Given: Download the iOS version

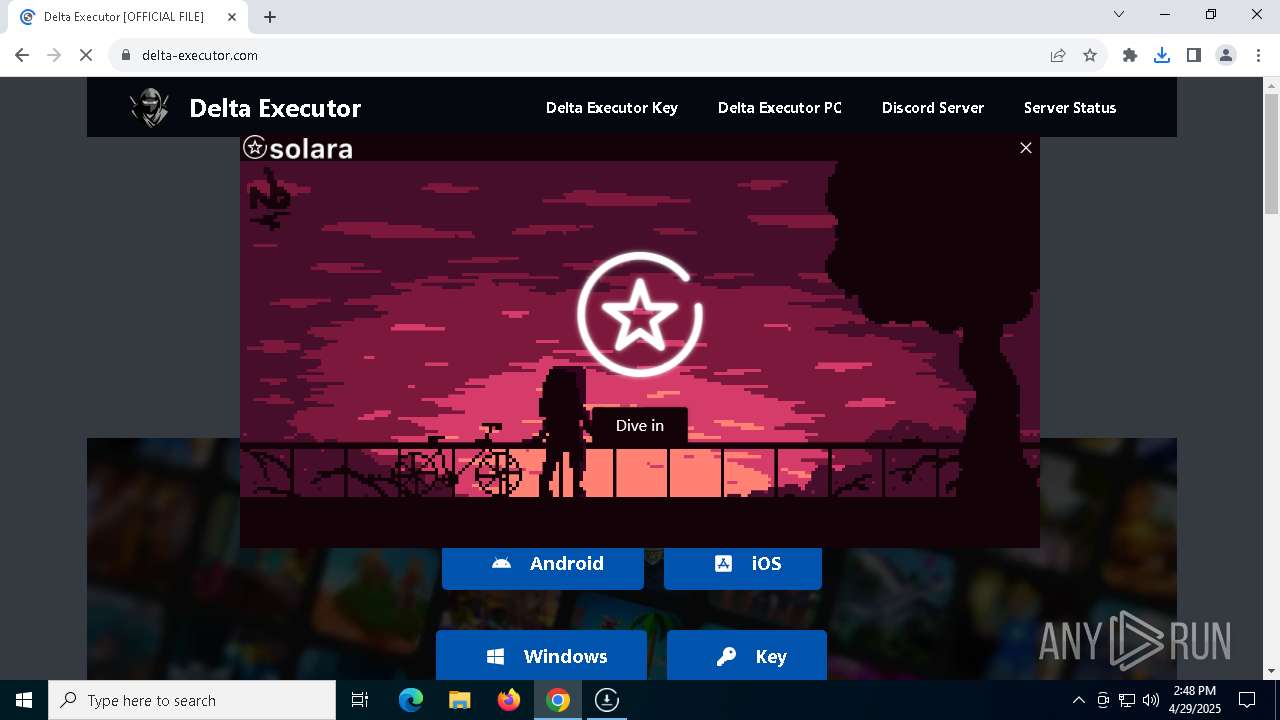Looking at the screenshot, I should click(743, 564).
